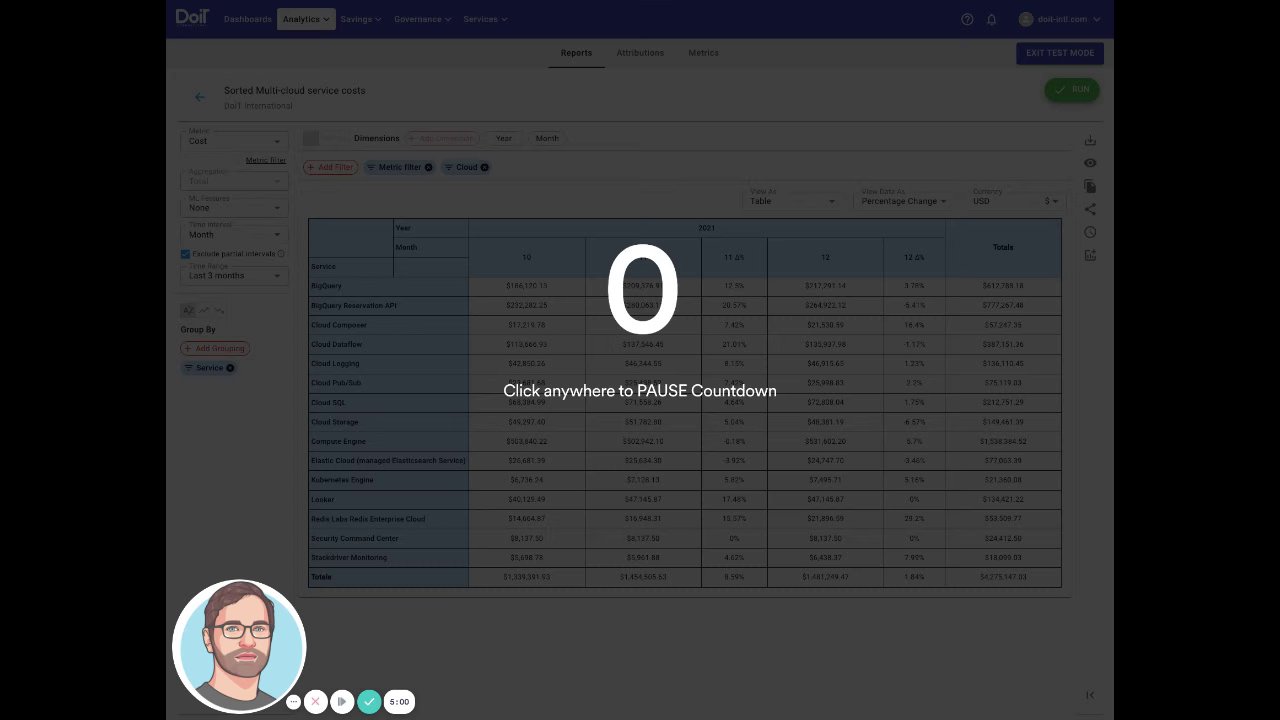Click the Add Grouping button
This screenshot has width=1280, height=720.
pos(215,348)
